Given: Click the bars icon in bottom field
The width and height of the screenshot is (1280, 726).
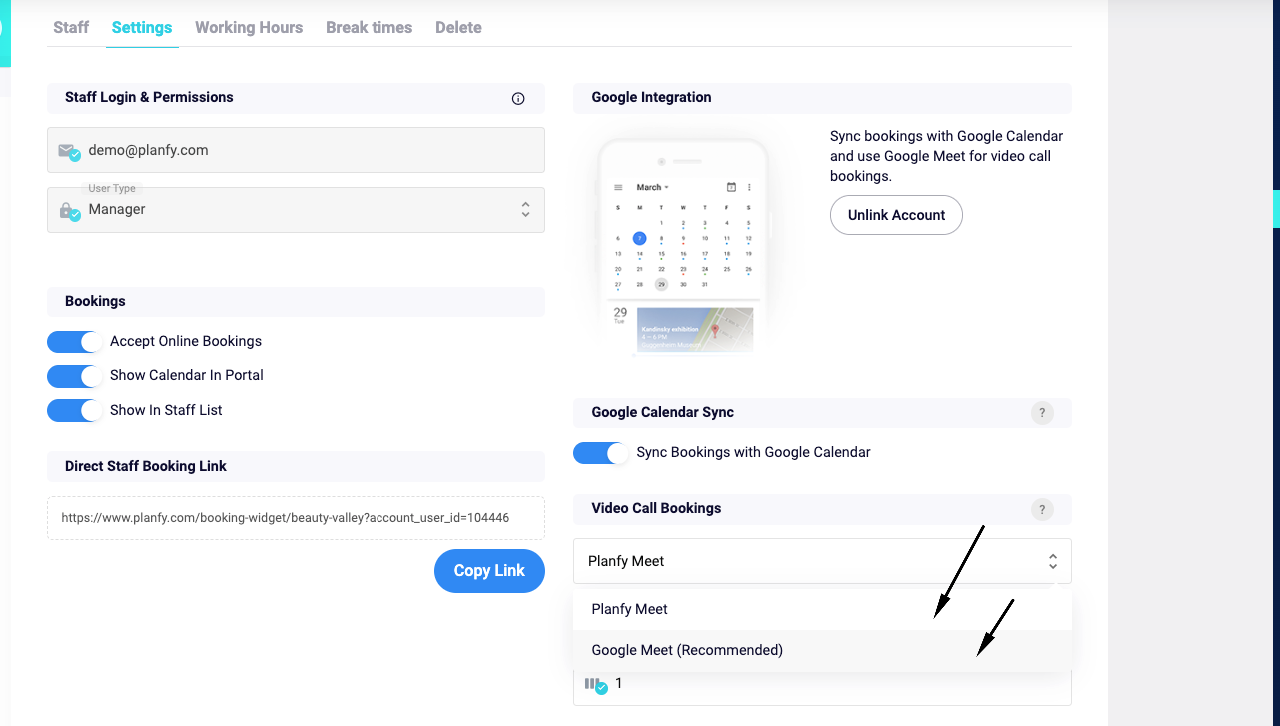Looking at the screenshot, I should (595, 685).
